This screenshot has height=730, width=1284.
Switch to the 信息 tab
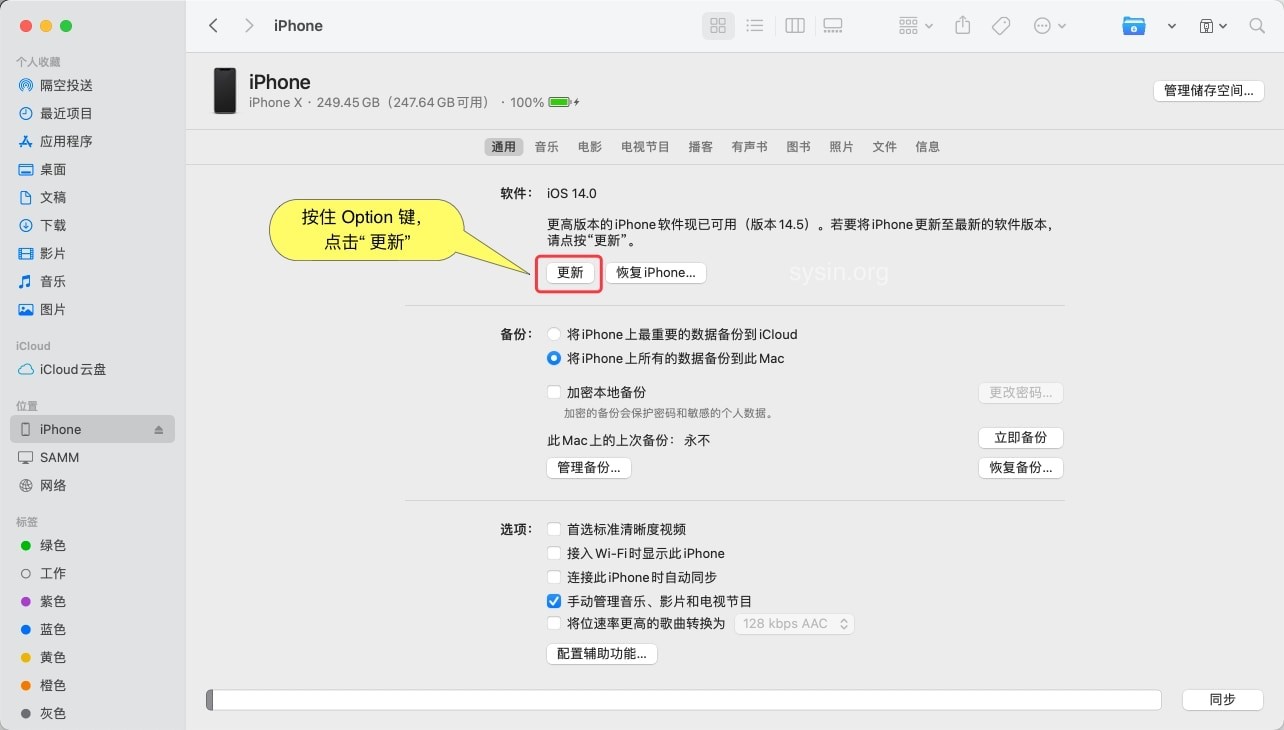click(927, 147)
